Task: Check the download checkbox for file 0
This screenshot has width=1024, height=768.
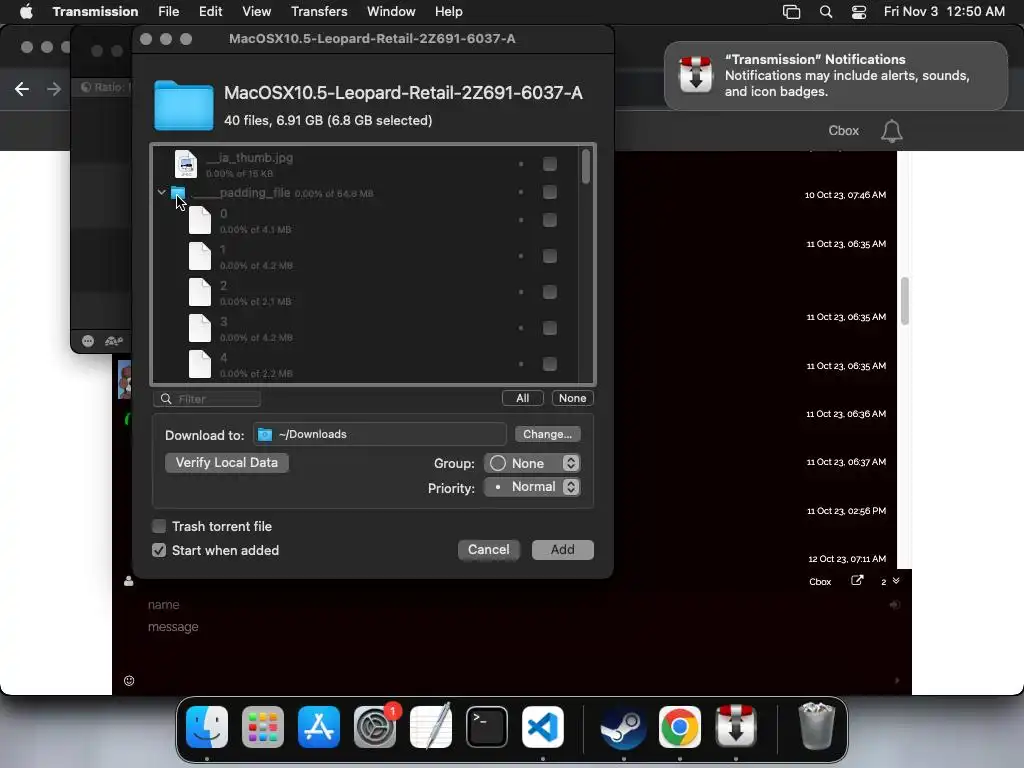Action: (550, 220)
